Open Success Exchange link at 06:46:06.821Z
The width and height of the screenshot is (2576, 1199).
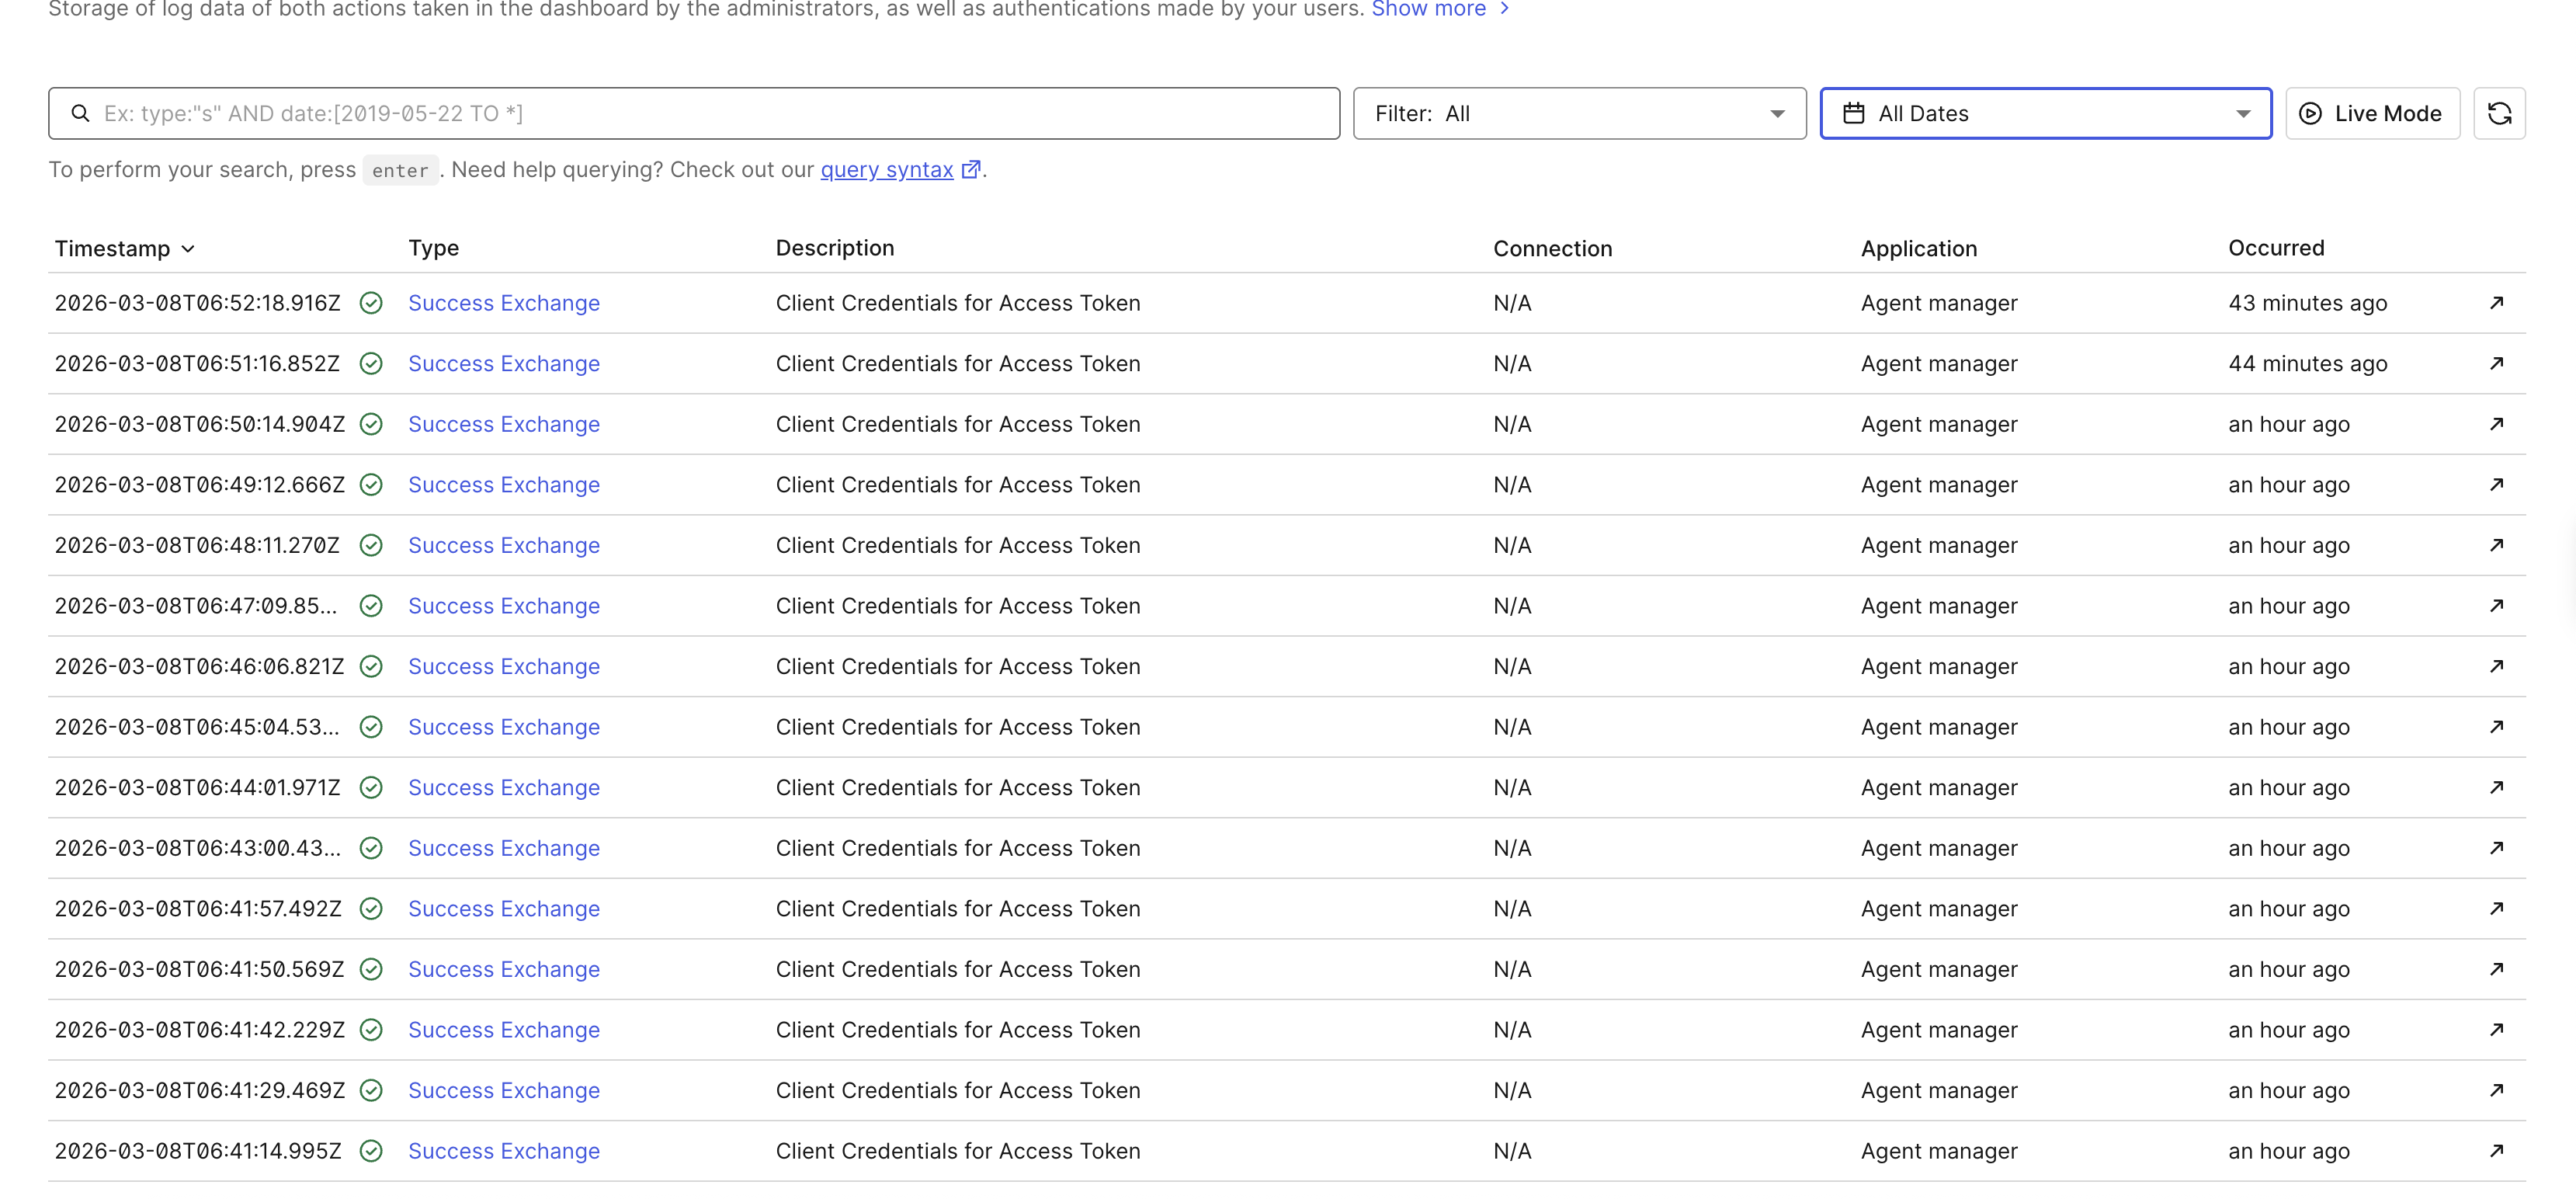(503, 666)
